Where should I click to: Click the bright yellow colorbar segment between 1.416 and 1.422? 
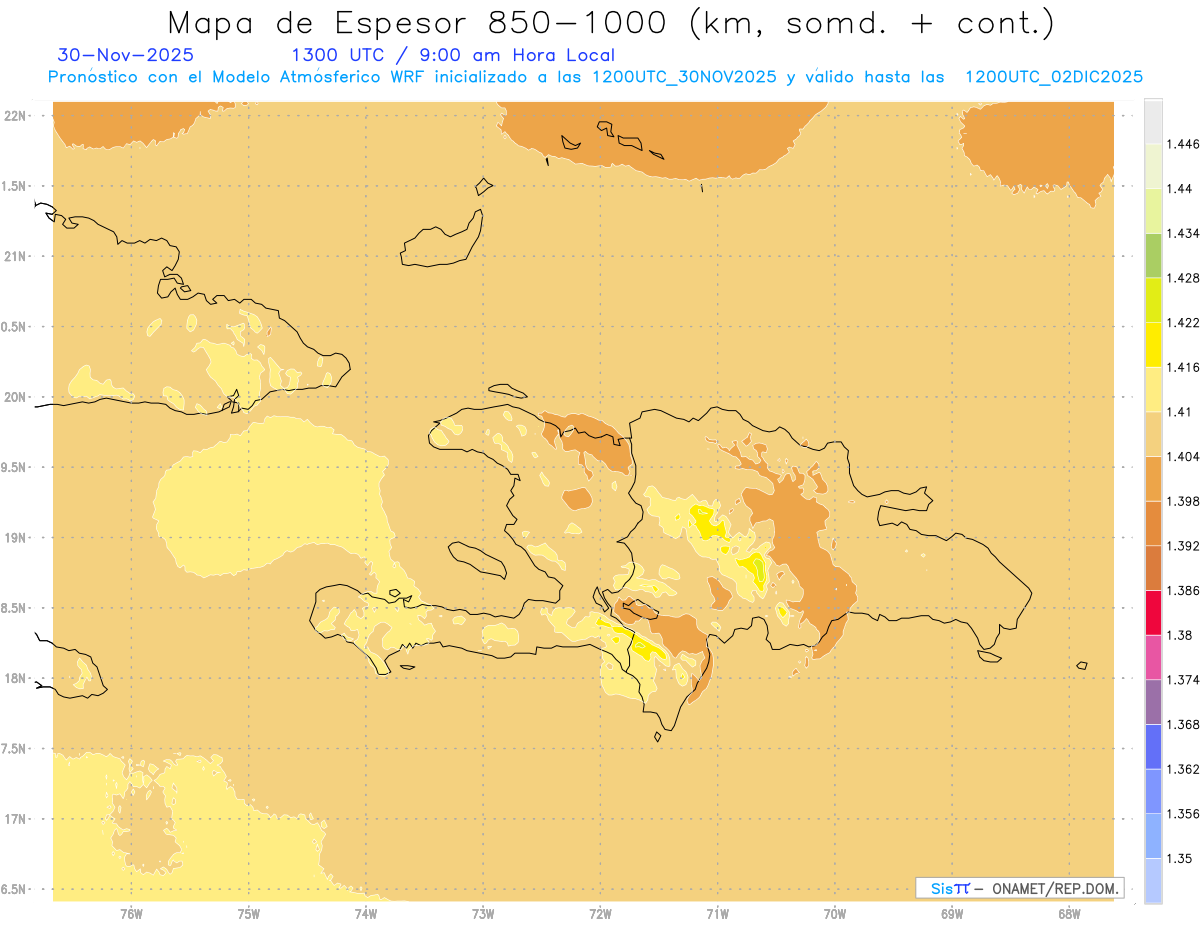coord(1153,345)
